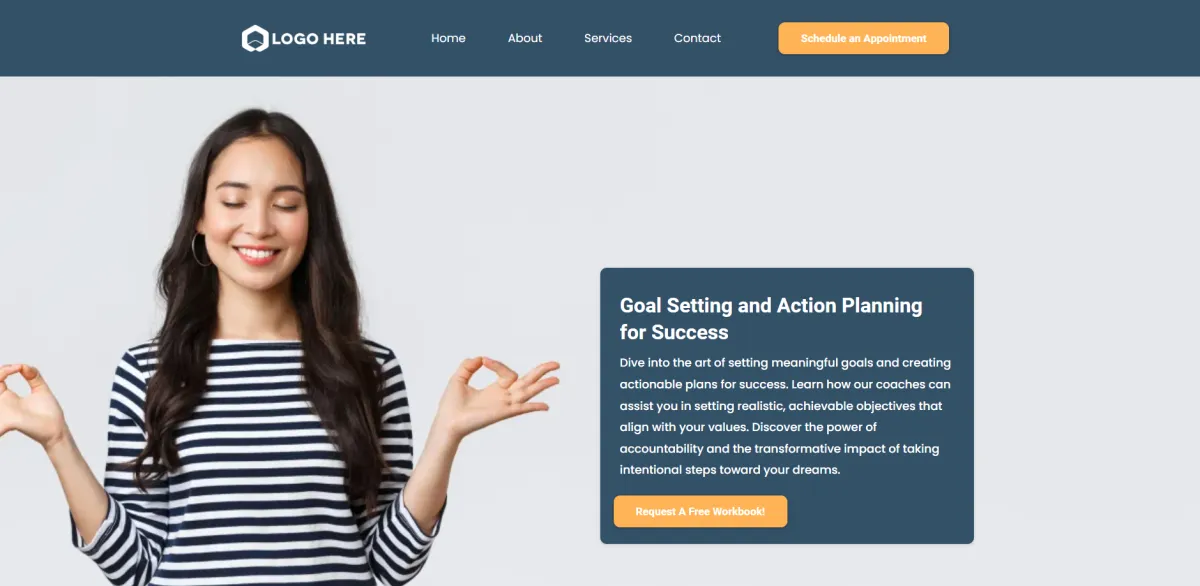Viewport: 1200px width, 586px height.
Task: Go to the About page
Action: (525, 38)
